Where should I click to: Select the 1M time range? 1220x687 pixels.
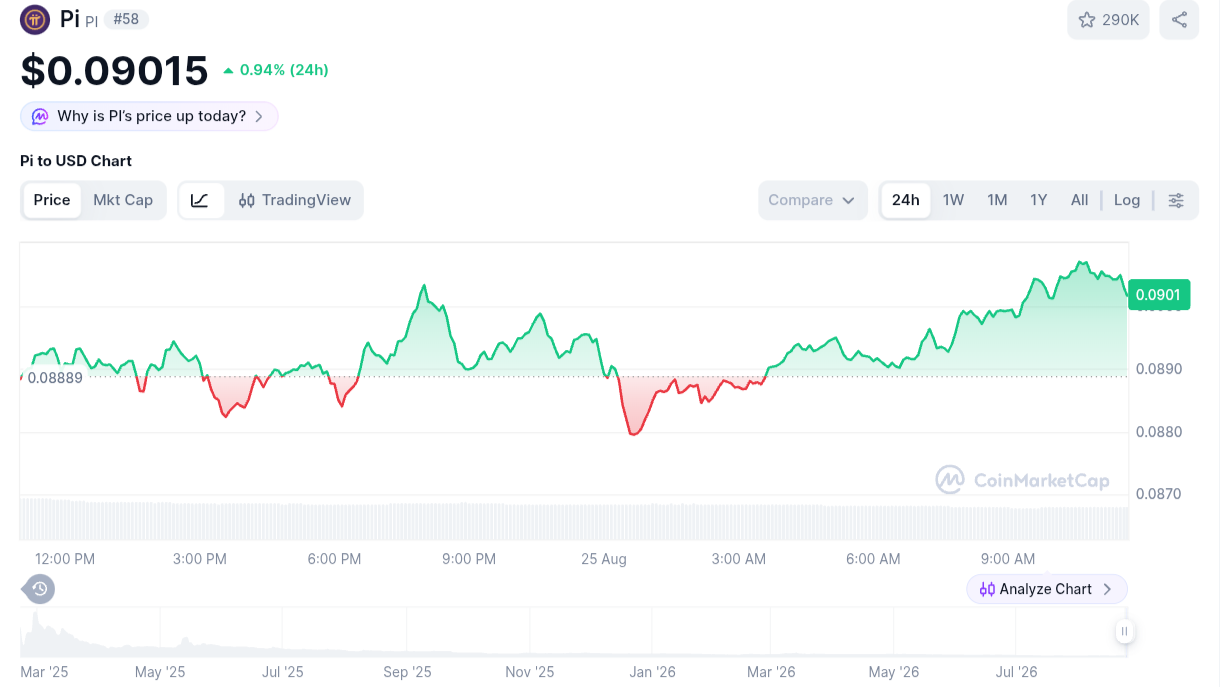[x=997, y=200]
